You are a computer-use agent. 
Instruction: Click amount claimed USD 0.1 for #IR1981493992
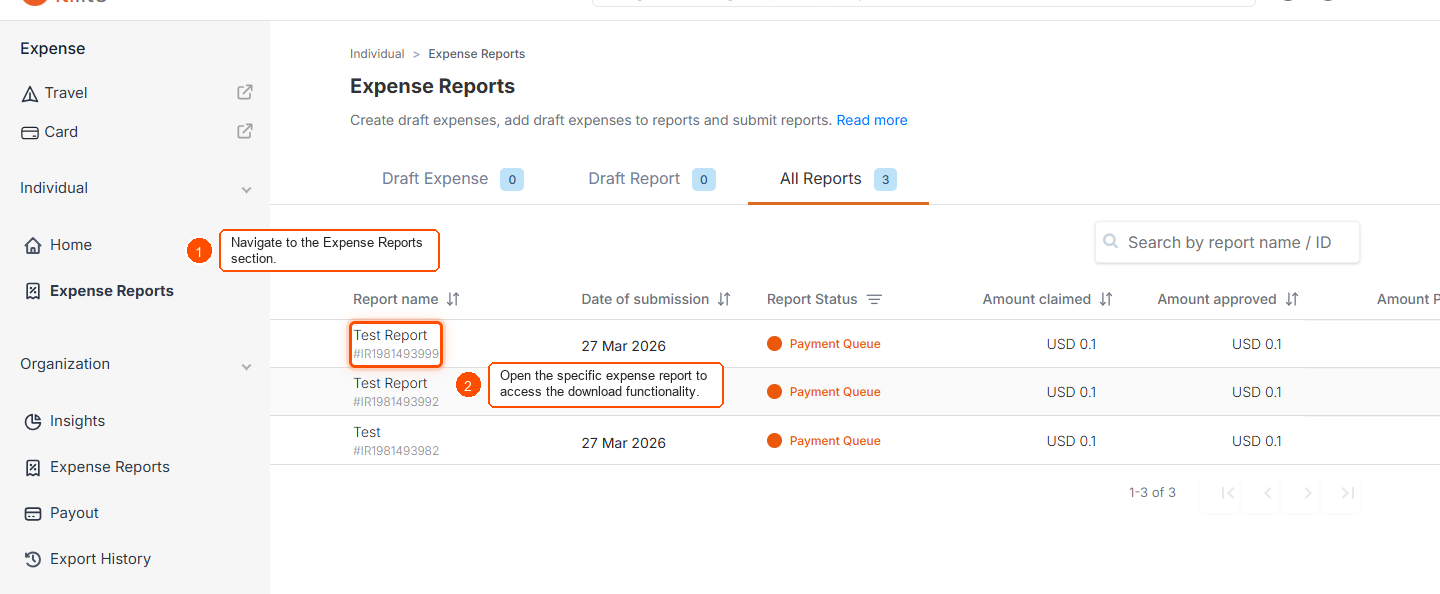click(x=1071, y=392)
